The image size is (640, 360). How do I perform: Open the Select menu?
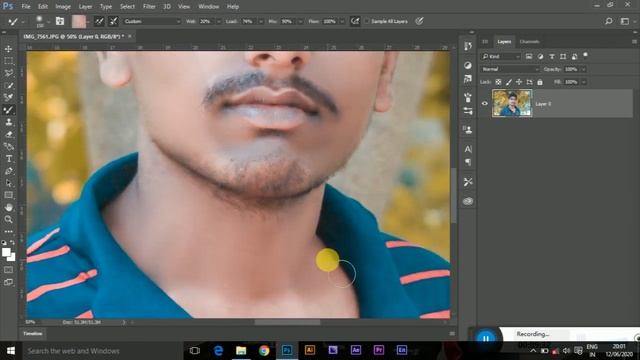[127, 7]
